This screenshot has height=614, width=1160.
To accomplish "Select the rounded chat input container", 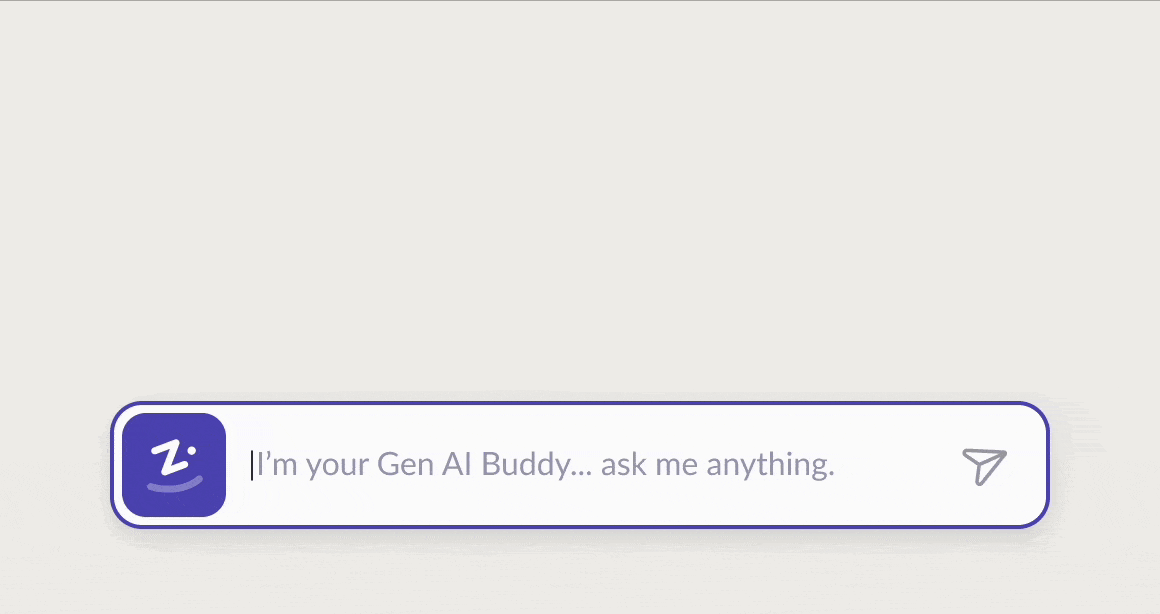I will (x=580, y=464).
